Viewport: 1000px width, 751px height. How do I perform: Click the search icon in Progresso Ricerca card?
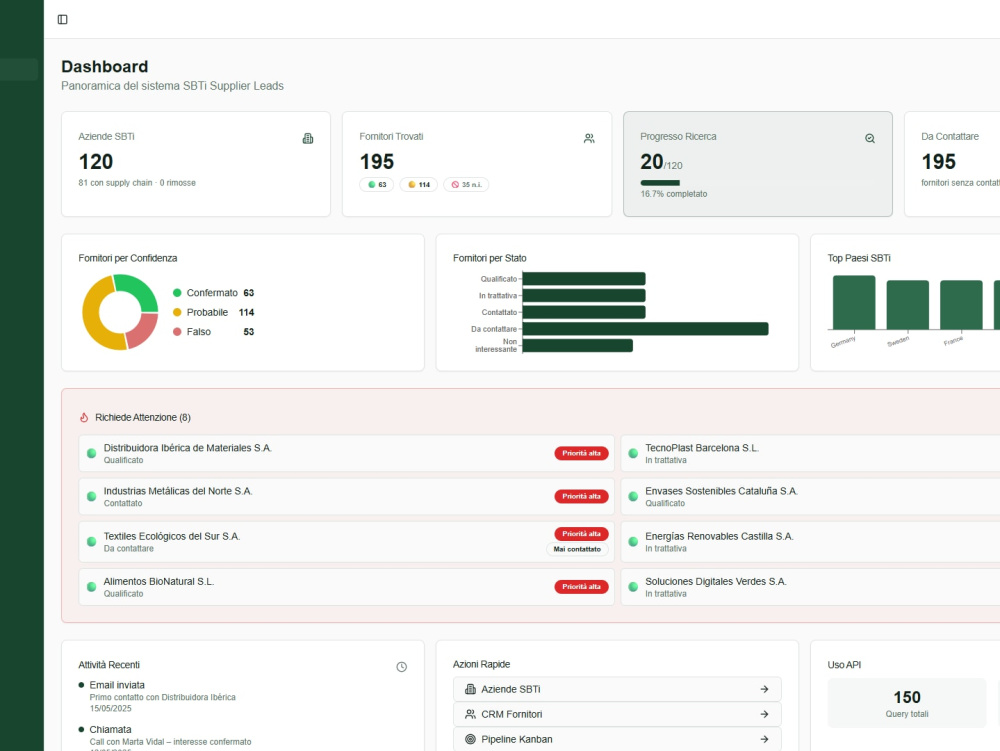[870, 138]
